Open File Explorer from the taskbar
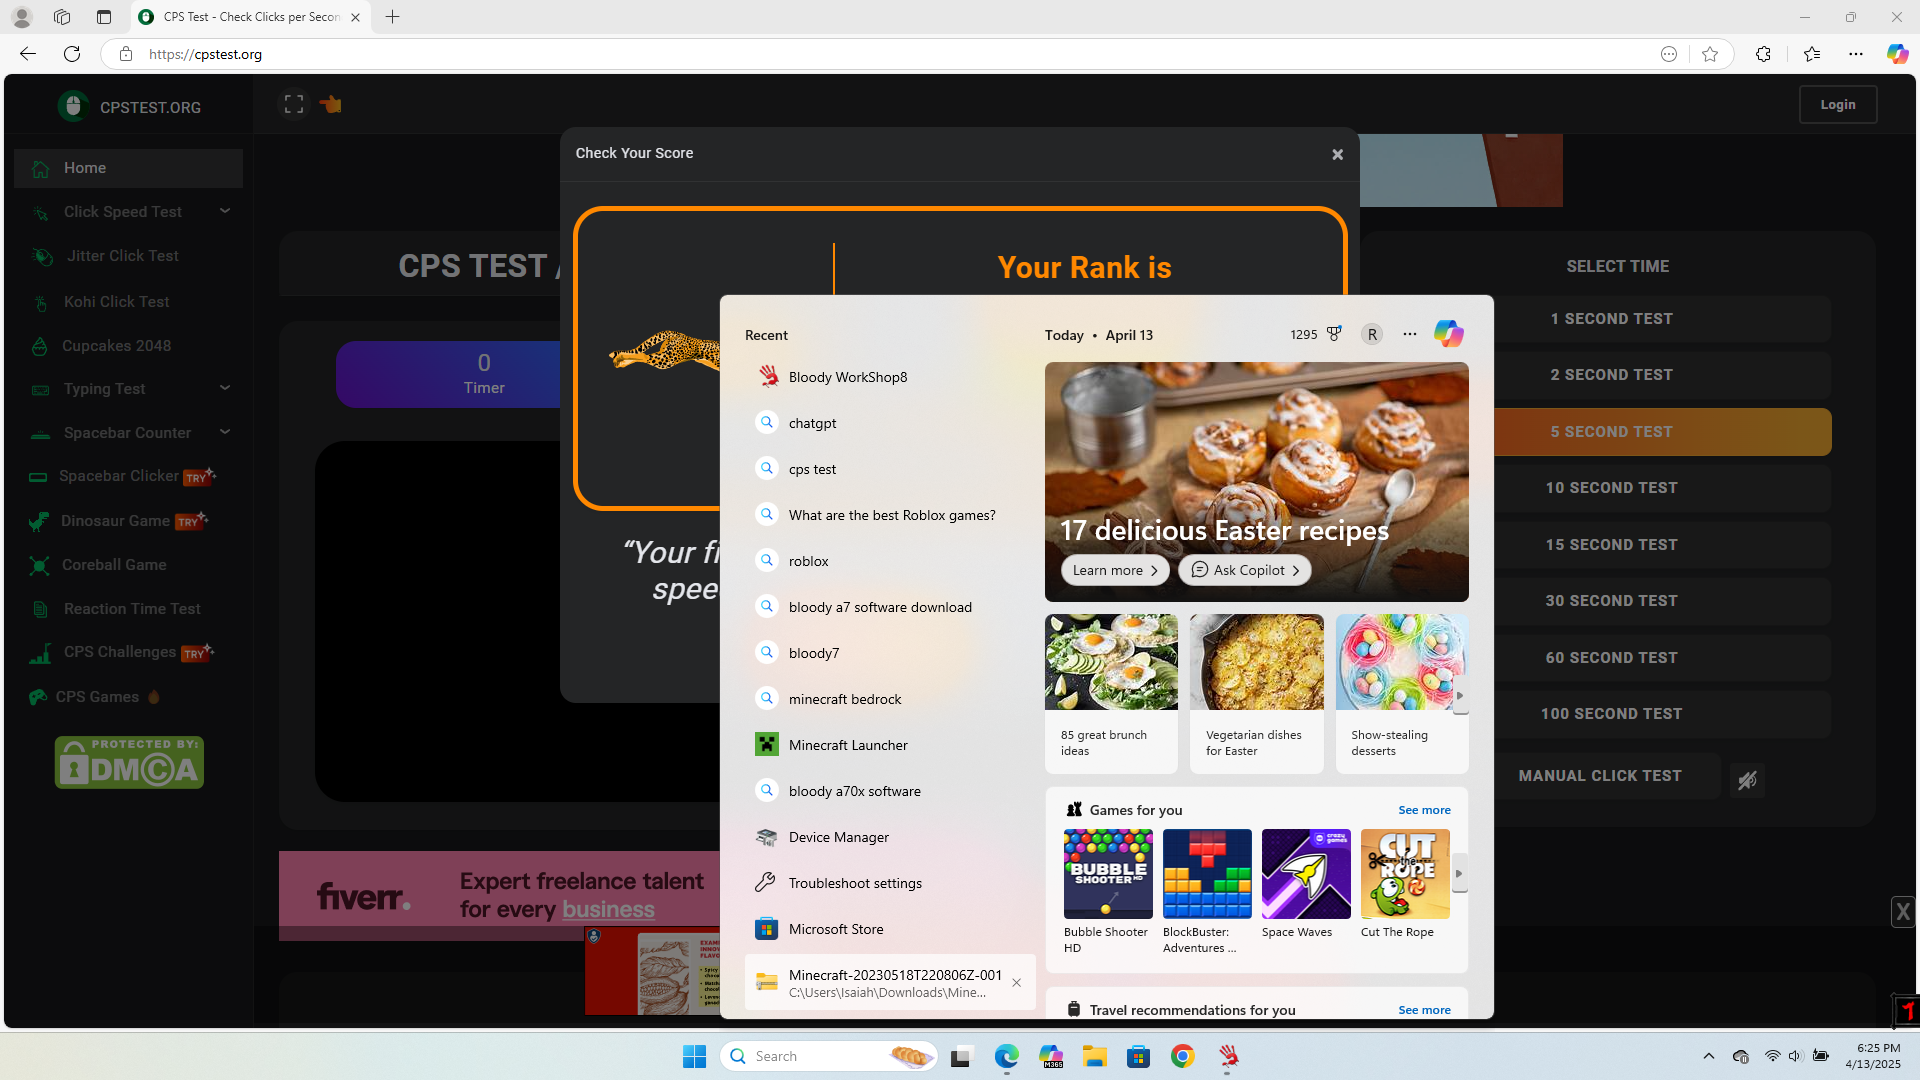This screenshot has width=1920, height=1080. [x=1094, y=1057]
